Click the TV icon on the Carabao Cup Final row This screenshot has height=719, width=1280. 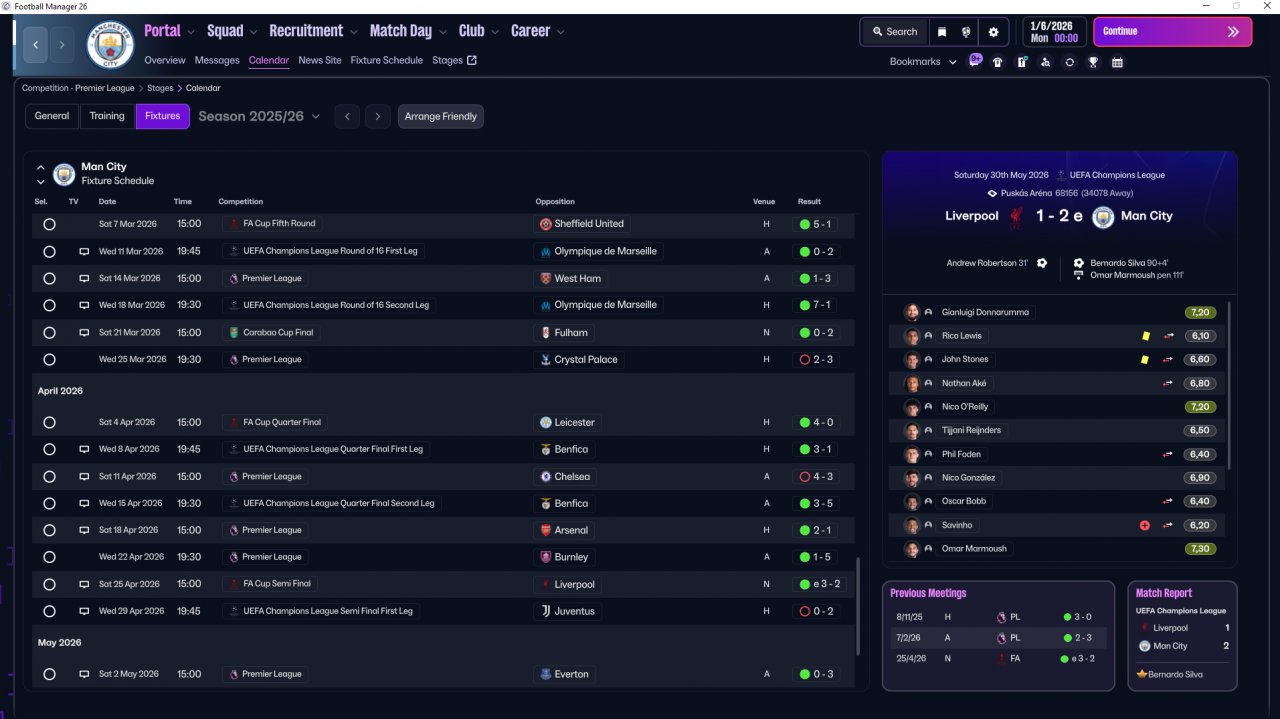[84, 333]
